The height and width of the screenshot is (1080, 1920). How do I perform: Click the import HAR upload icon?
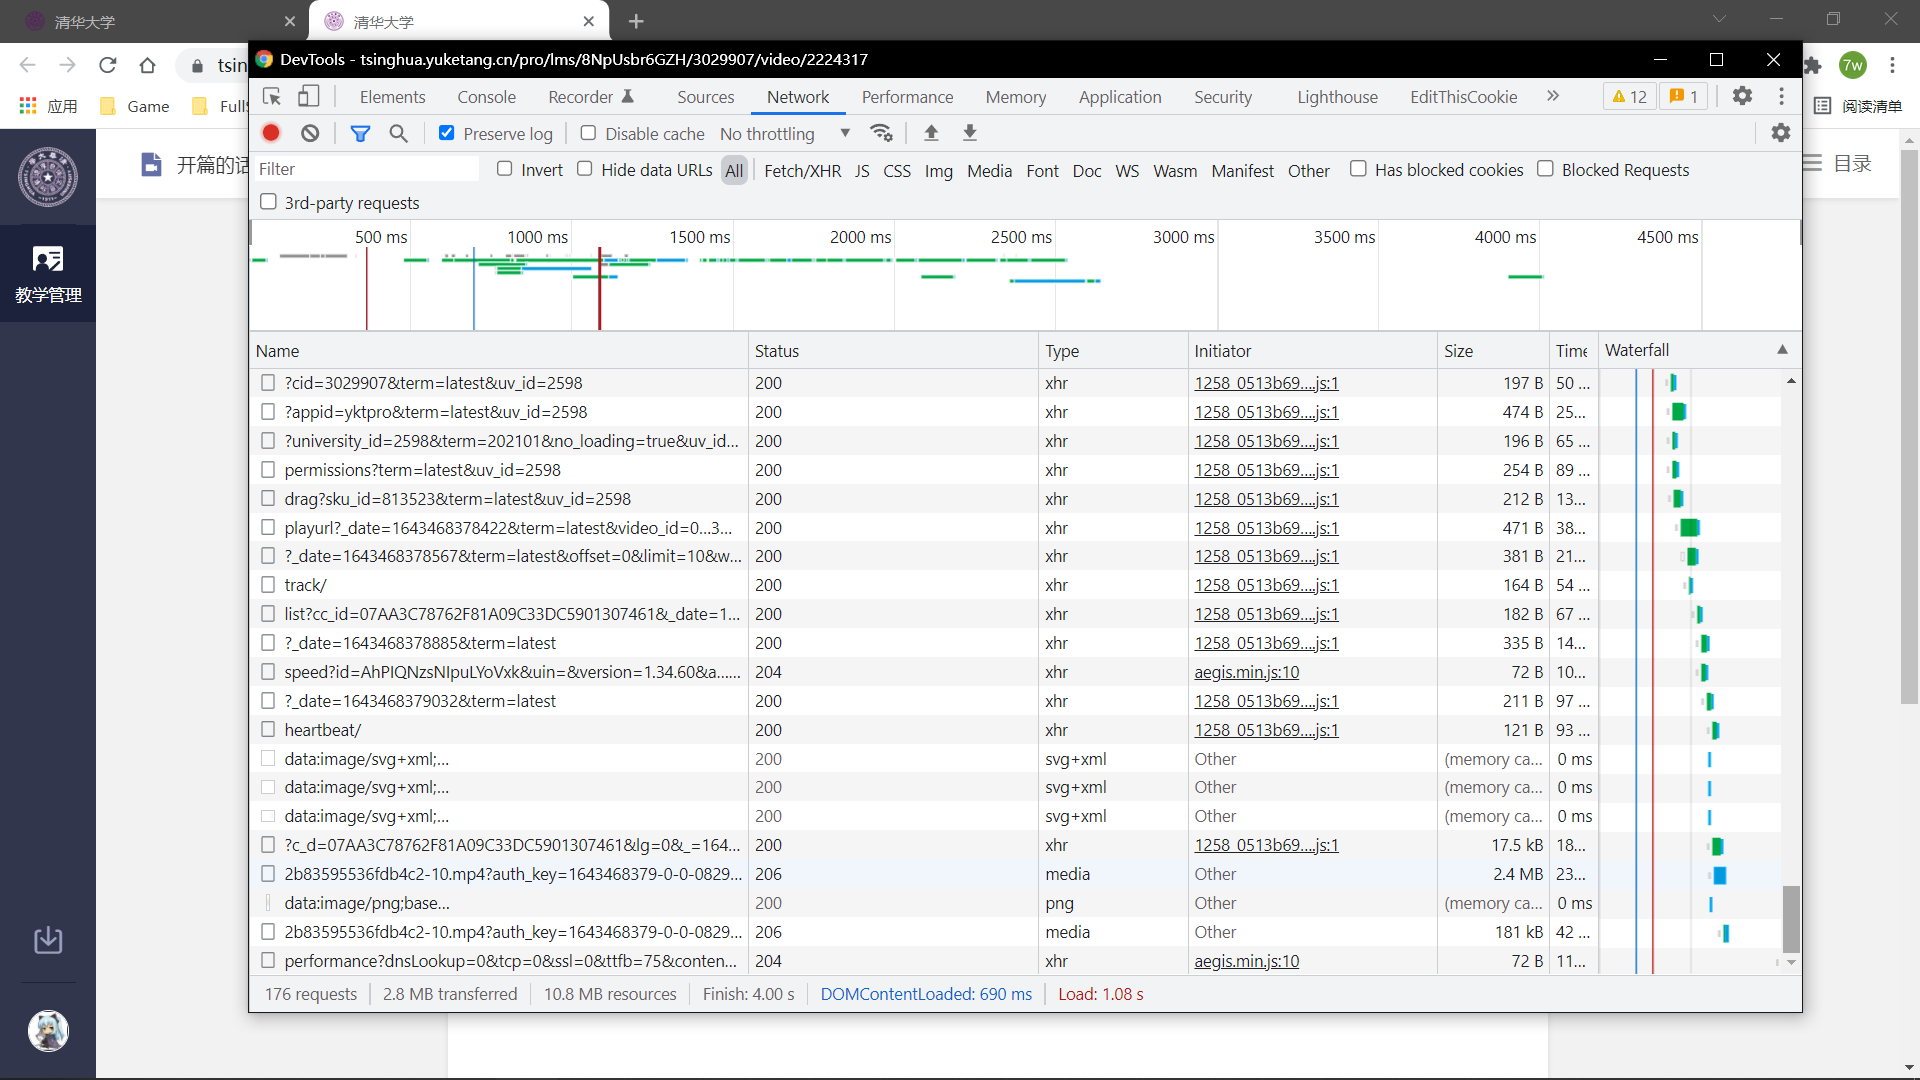pyautogui.click(x=931, y=133)
